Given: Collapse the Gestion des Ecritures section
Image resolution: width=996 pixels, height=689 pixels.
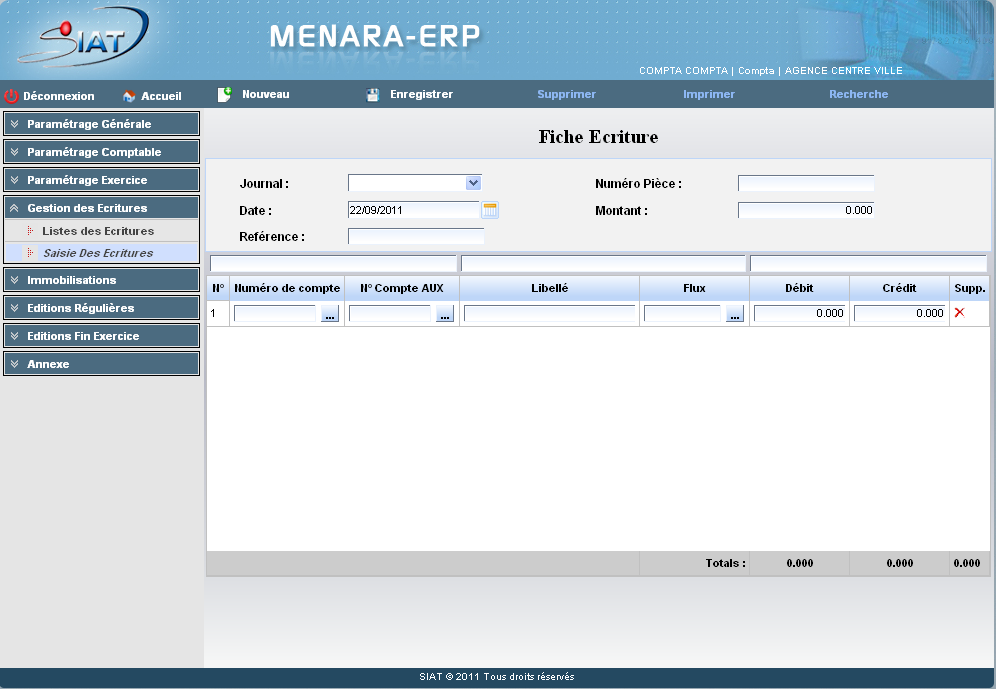Looking at the screenshot, I should pyautogui.click(x=102, y=208).
